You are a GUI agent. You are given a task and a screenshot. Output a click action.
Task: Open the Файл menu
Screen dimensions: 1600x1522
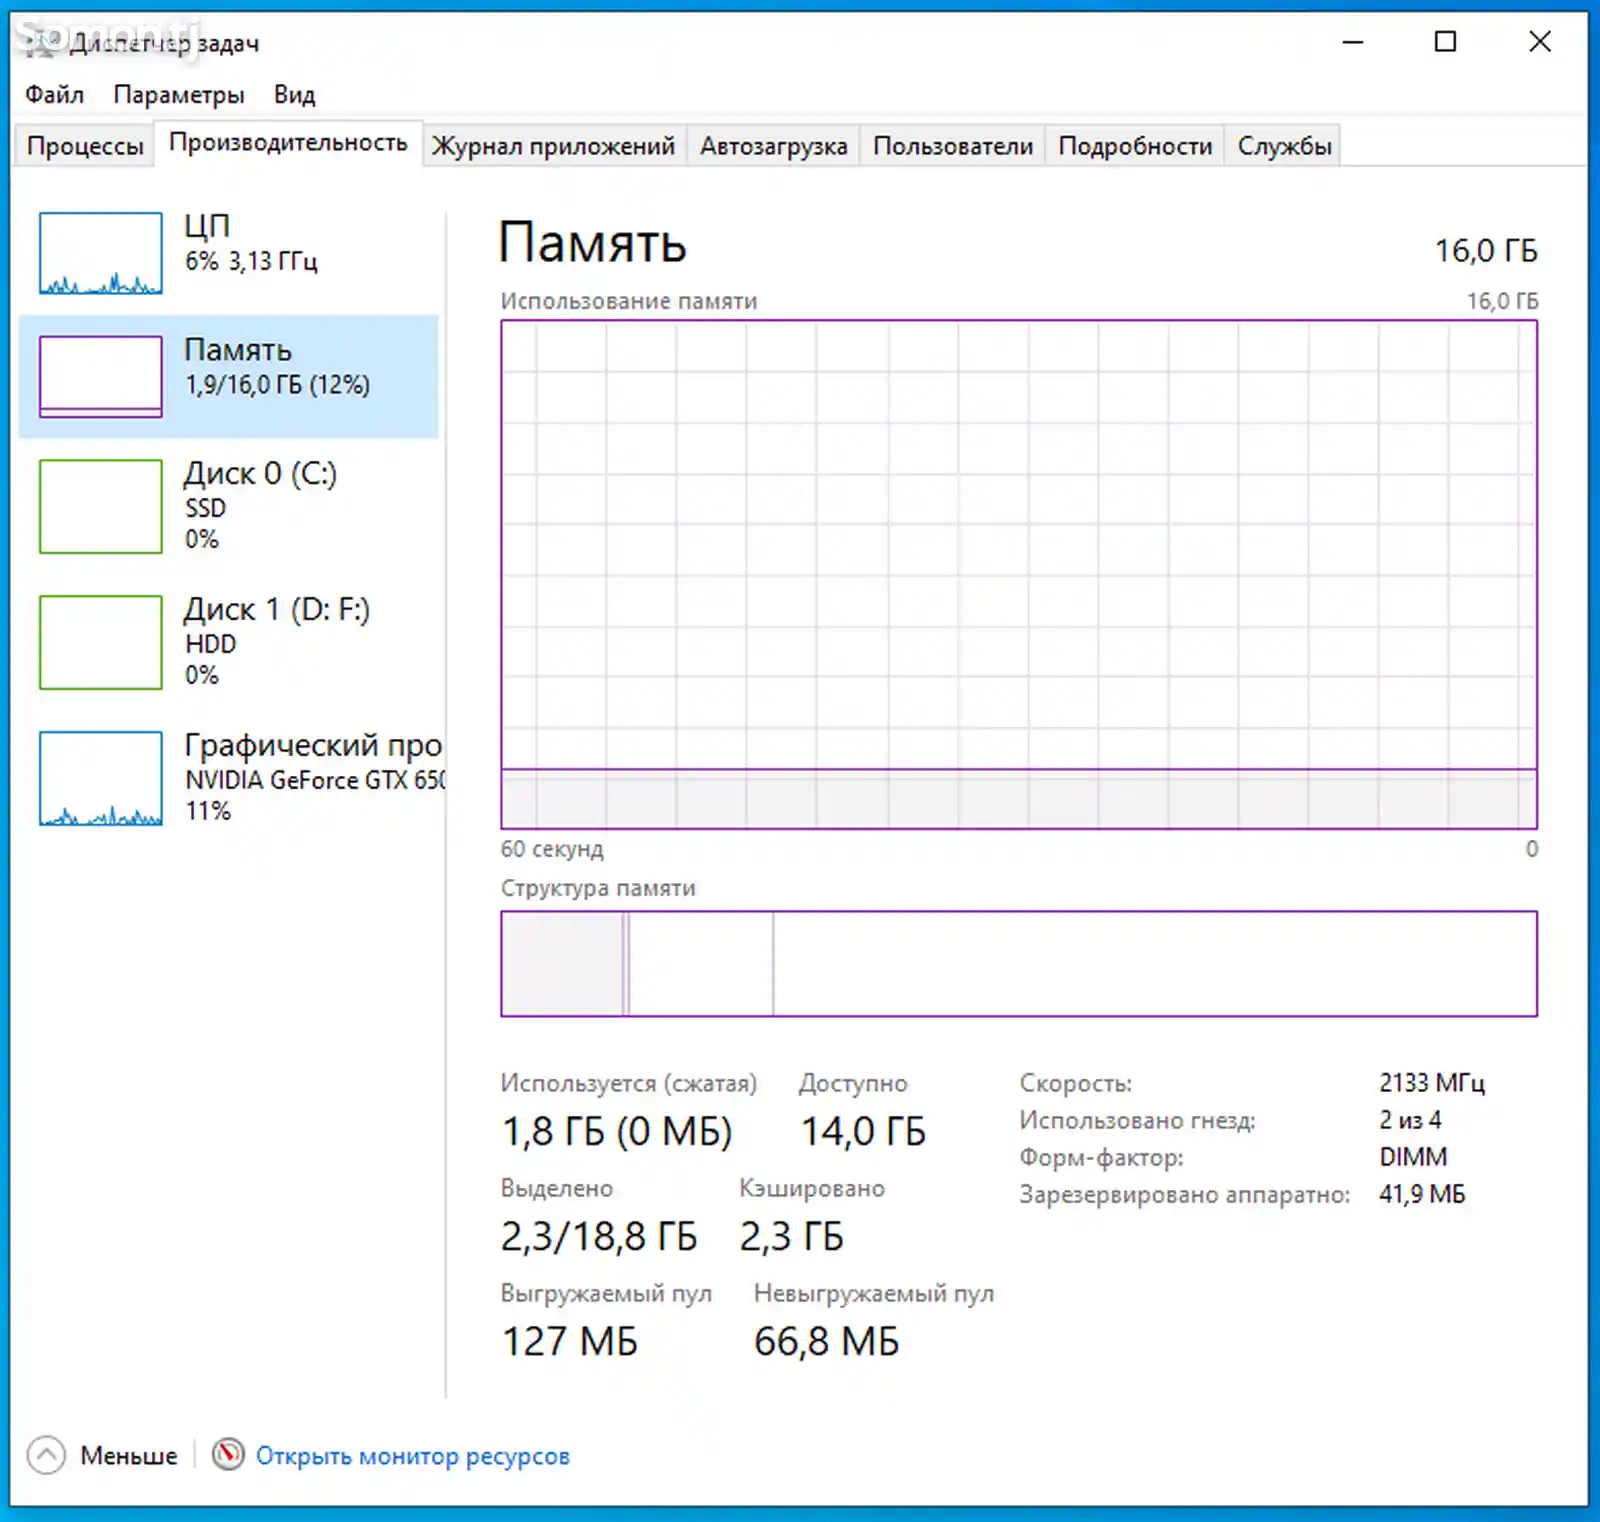pyautogui.click(x=54, y=94)
